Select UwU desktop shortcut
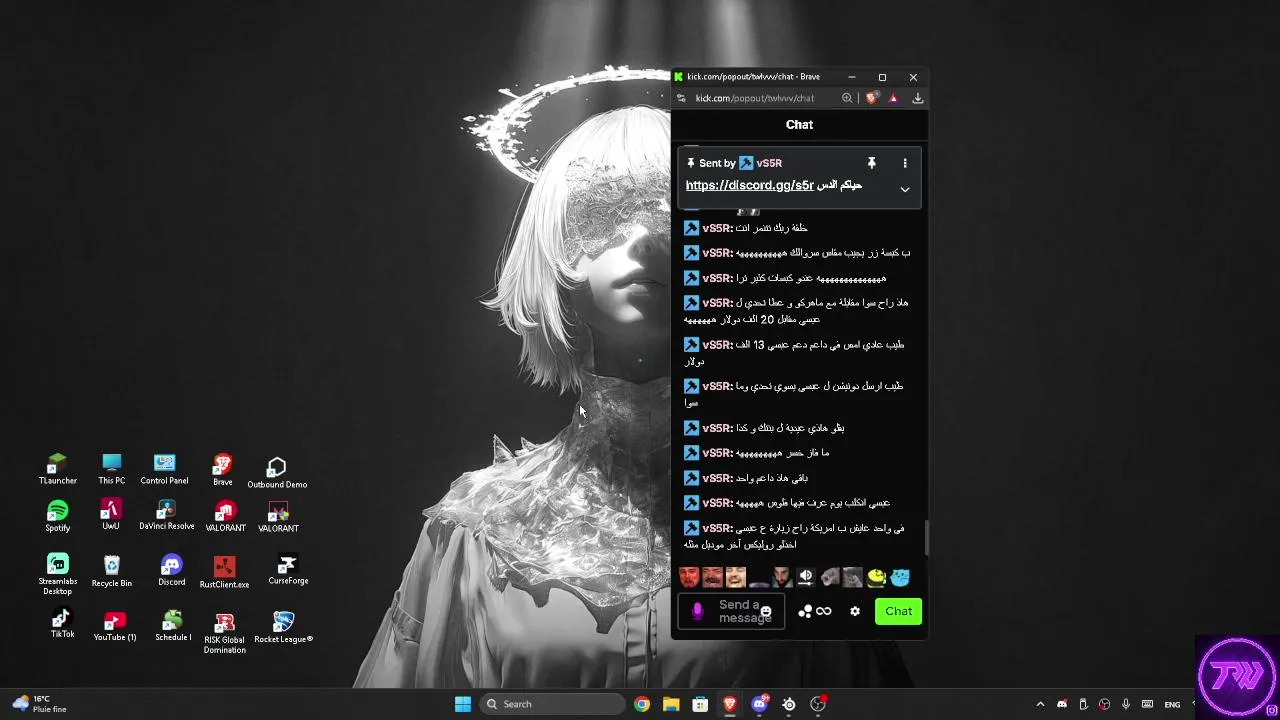 click(x=110, y=515)
